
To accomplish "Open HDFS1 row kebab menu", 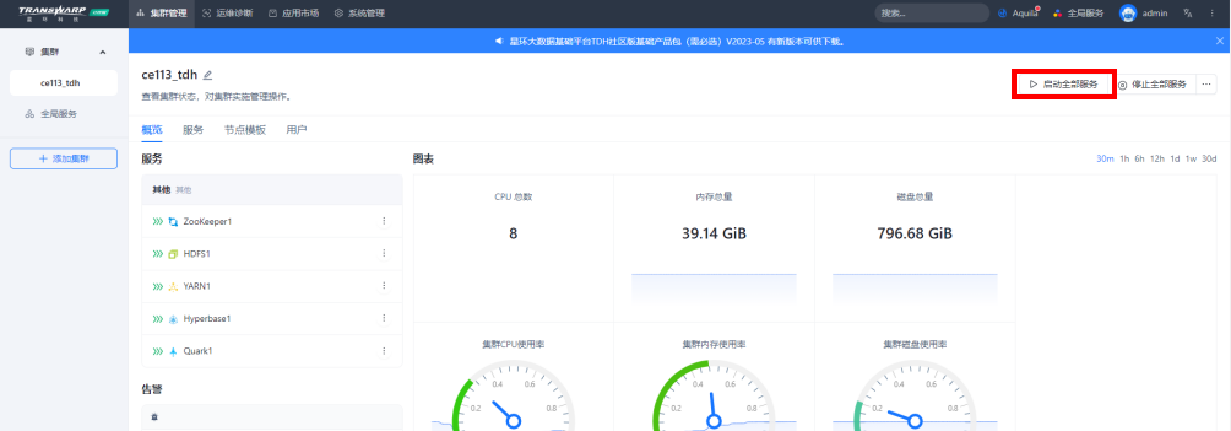I will tap(384, 254).
